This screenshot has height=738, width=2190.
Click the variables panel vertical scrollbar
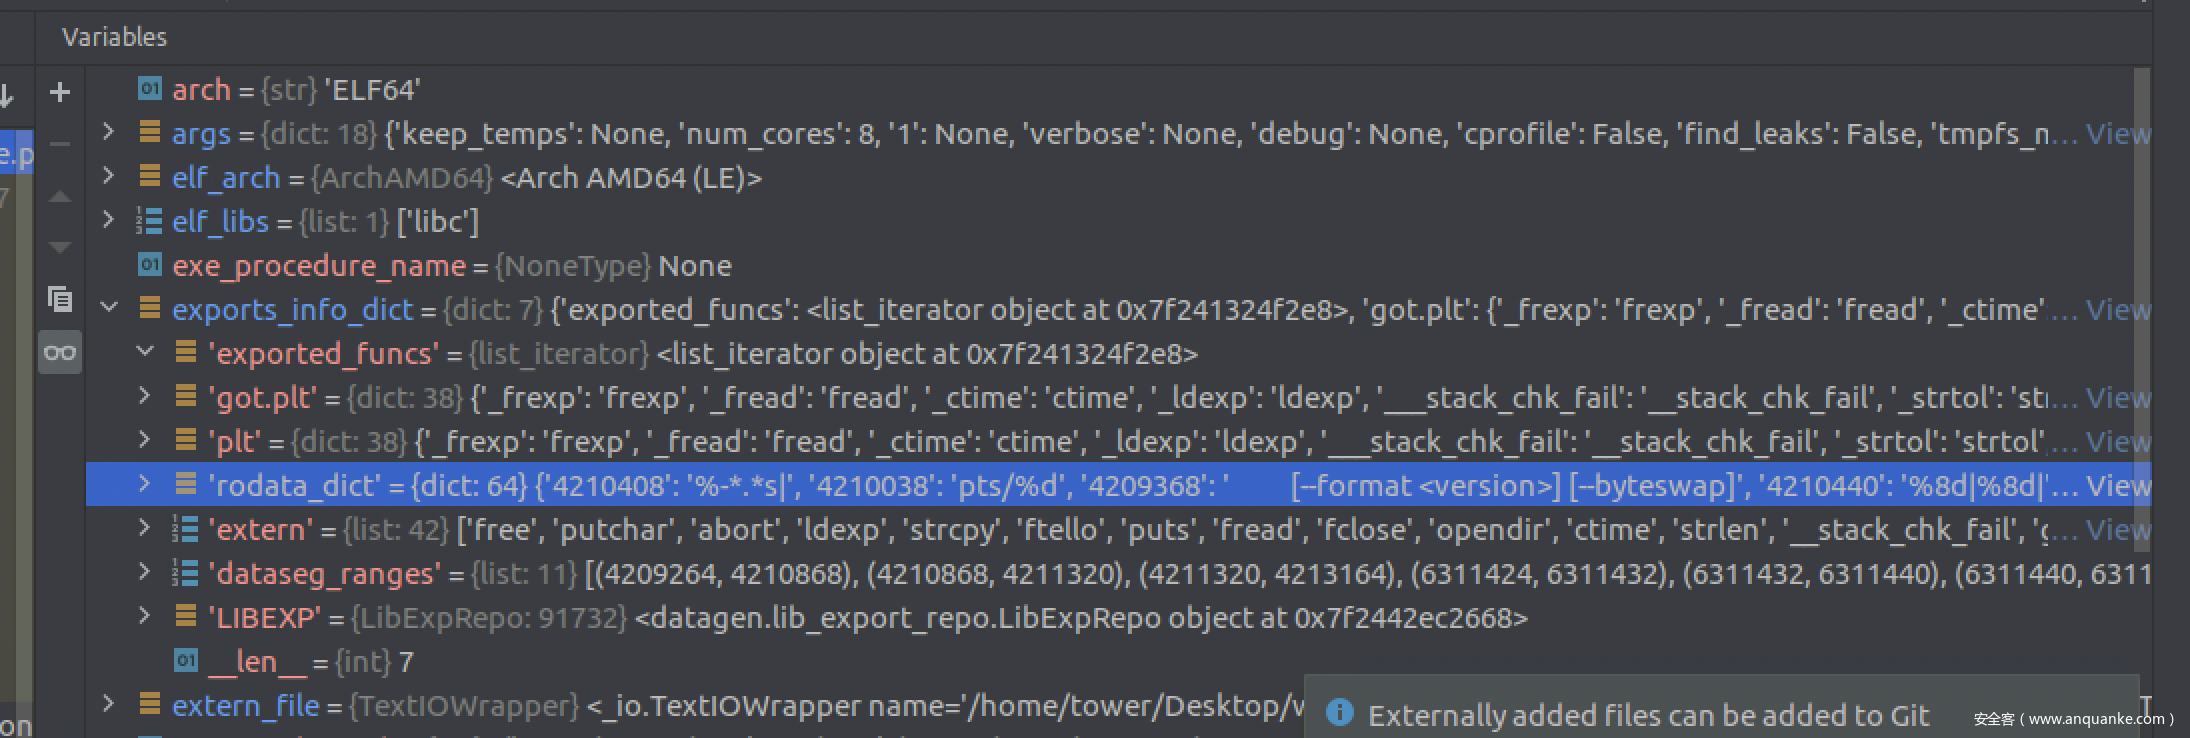(2141, 300)
